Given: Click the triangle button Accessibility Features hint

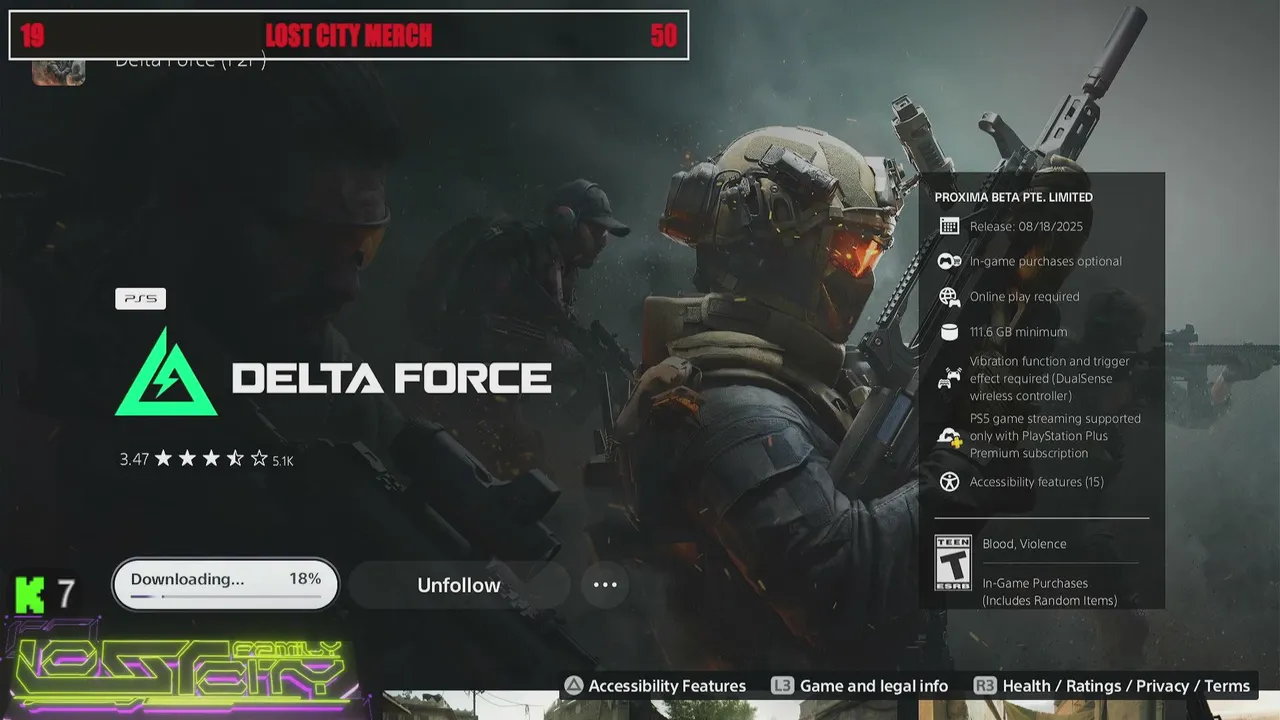Looking at the screenshot, I should (574, 686).
